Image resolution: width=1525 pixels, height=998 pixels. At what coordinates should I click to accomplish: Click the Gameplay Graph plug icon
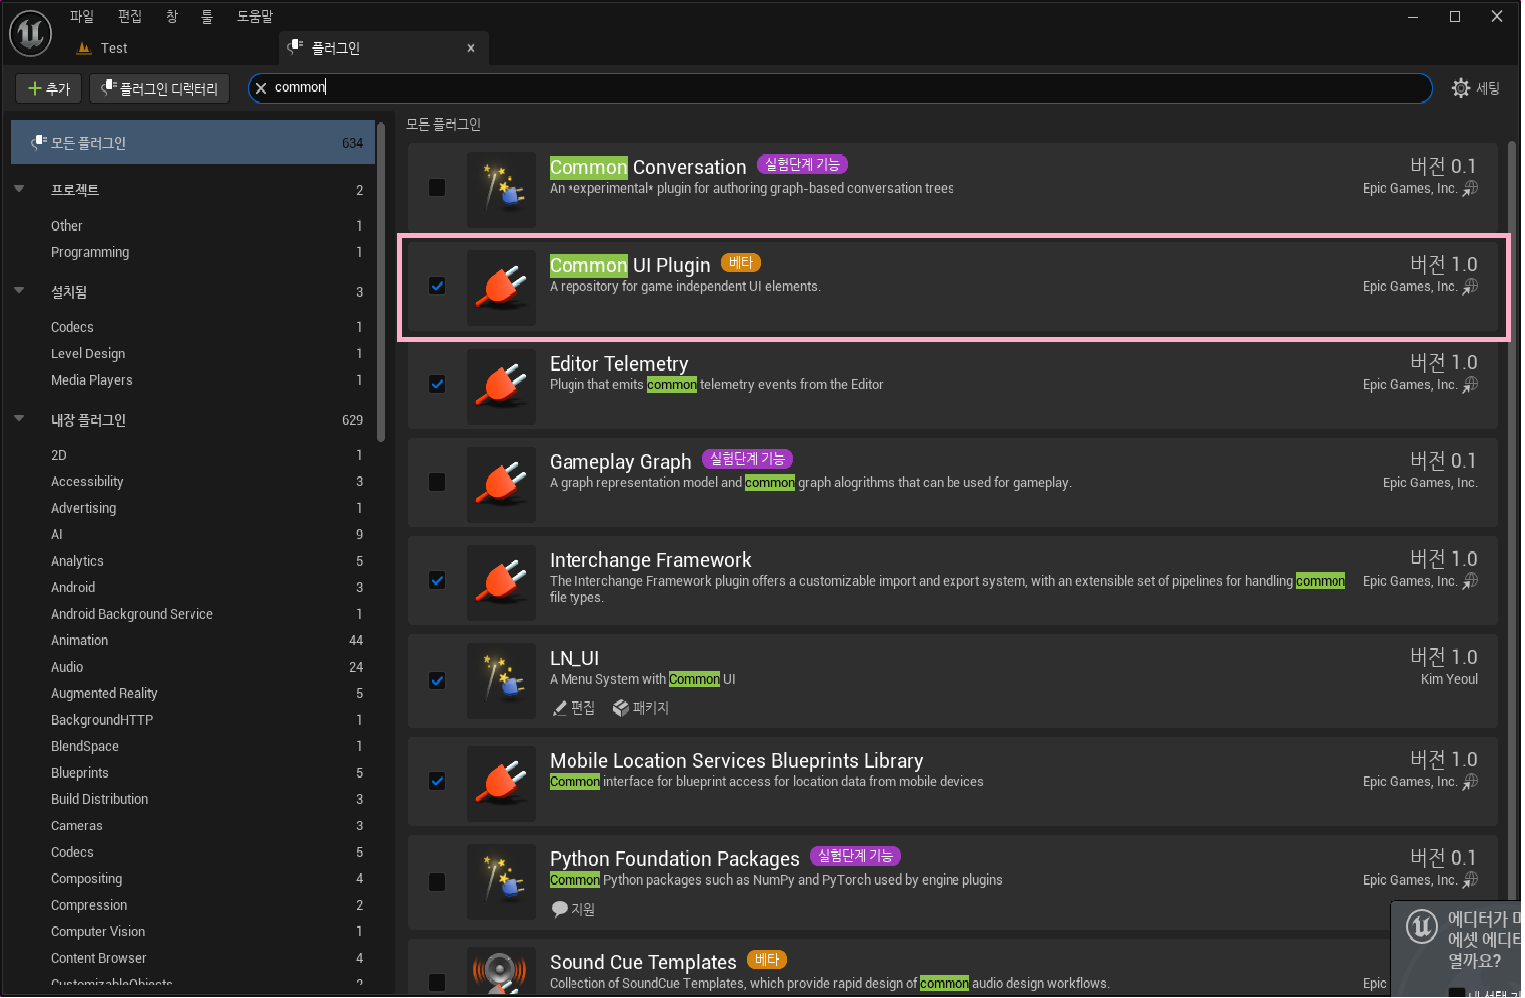coord(501,483)
